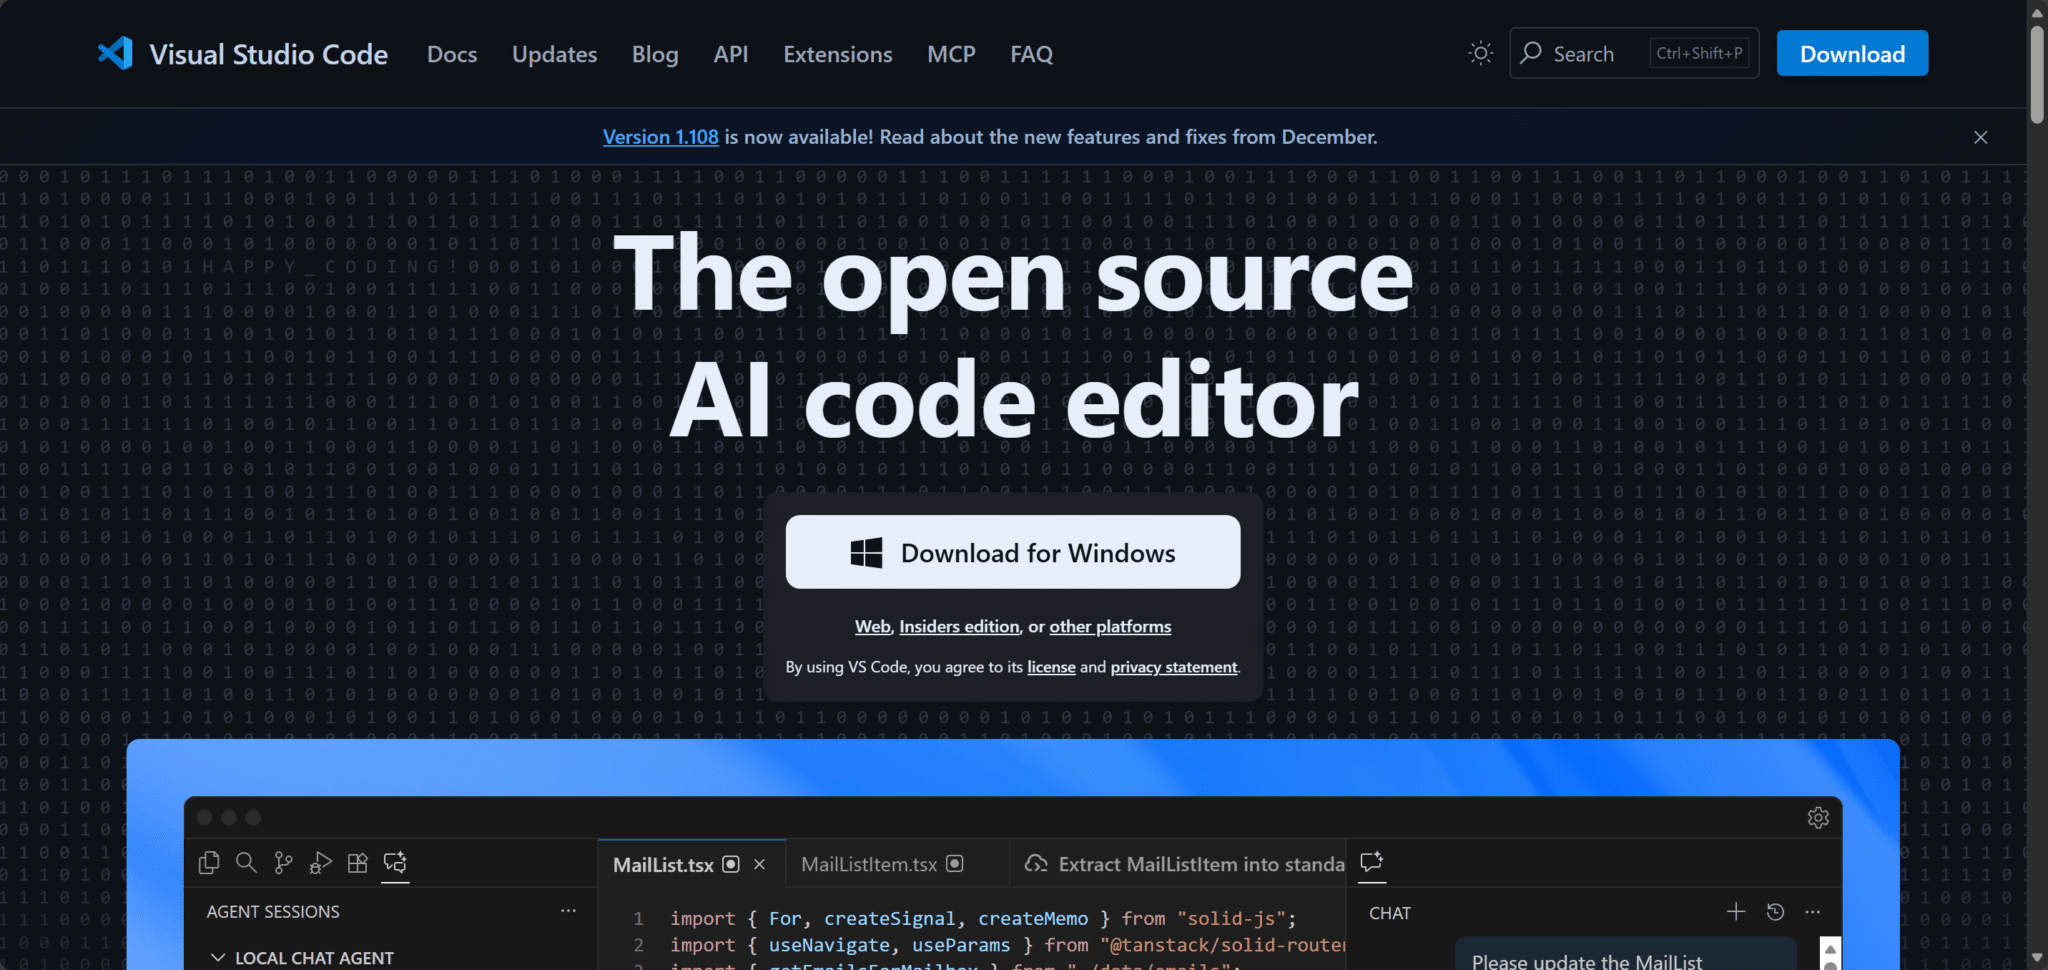The image size is (2048, 970).
Task: Click the page scrollbar up arrow
Action: pyautogui.click(x=2037, y=12)
